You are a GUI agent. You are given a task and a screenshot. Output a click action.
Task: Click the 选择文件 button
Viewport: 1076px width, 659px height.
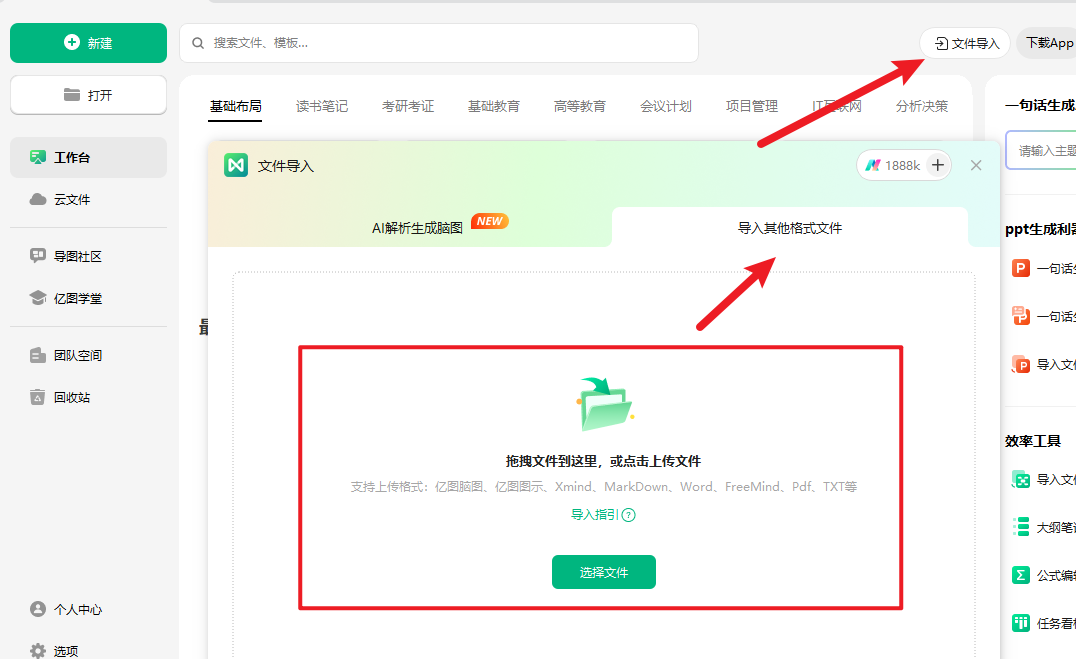coord(604,572)
